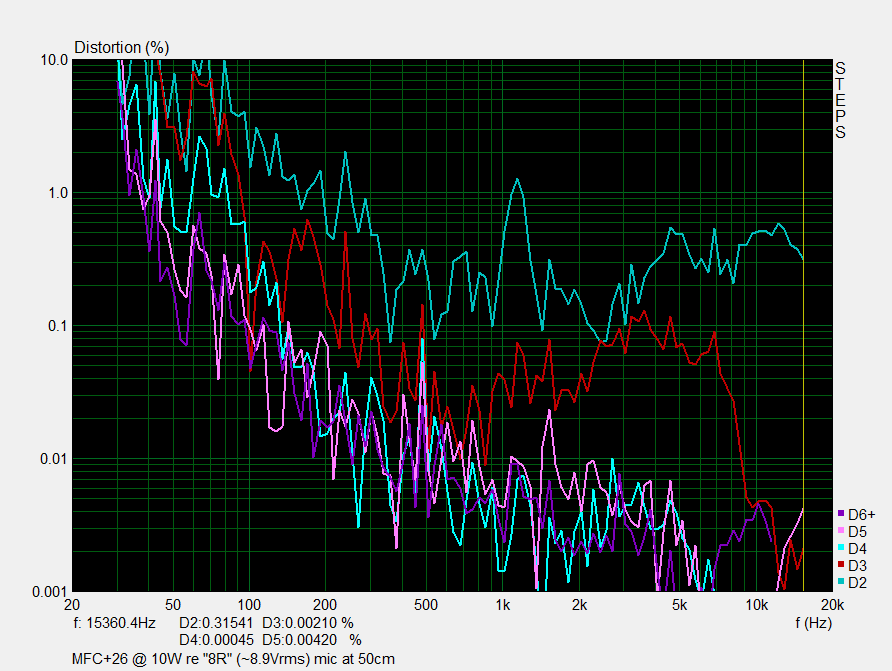Click the yellow cursor line at 15 kHz

coord(803,325)
